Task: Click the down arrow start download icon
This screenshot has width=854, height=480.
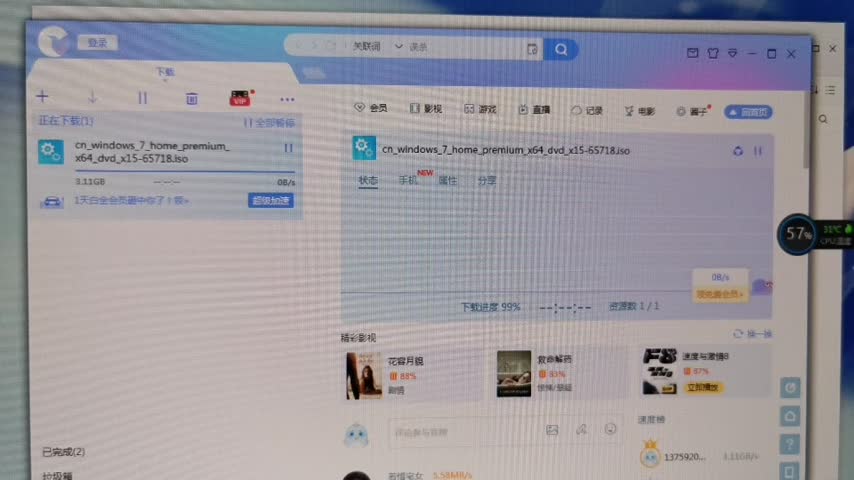Action: point(92,98)
